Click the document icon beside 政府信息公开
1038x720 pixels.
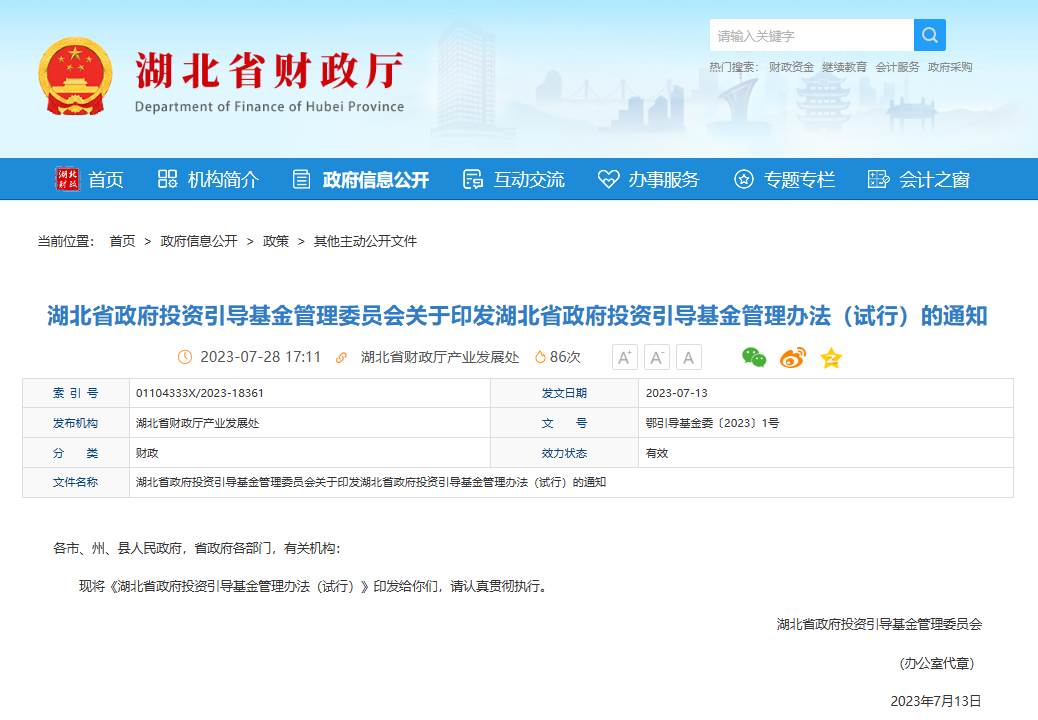coord(301,179)
